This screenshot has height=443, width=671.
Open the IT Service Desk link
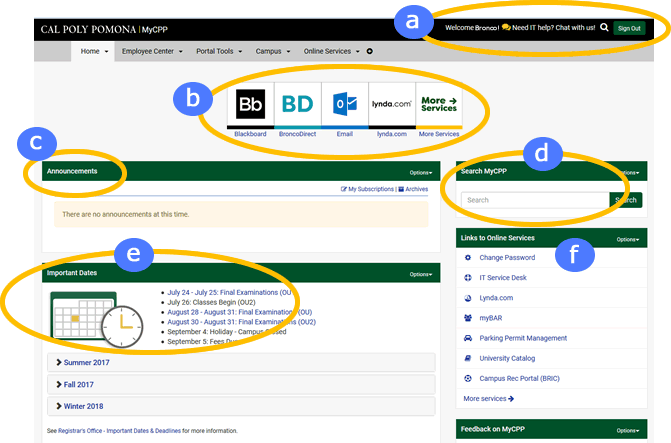(503, 278)
